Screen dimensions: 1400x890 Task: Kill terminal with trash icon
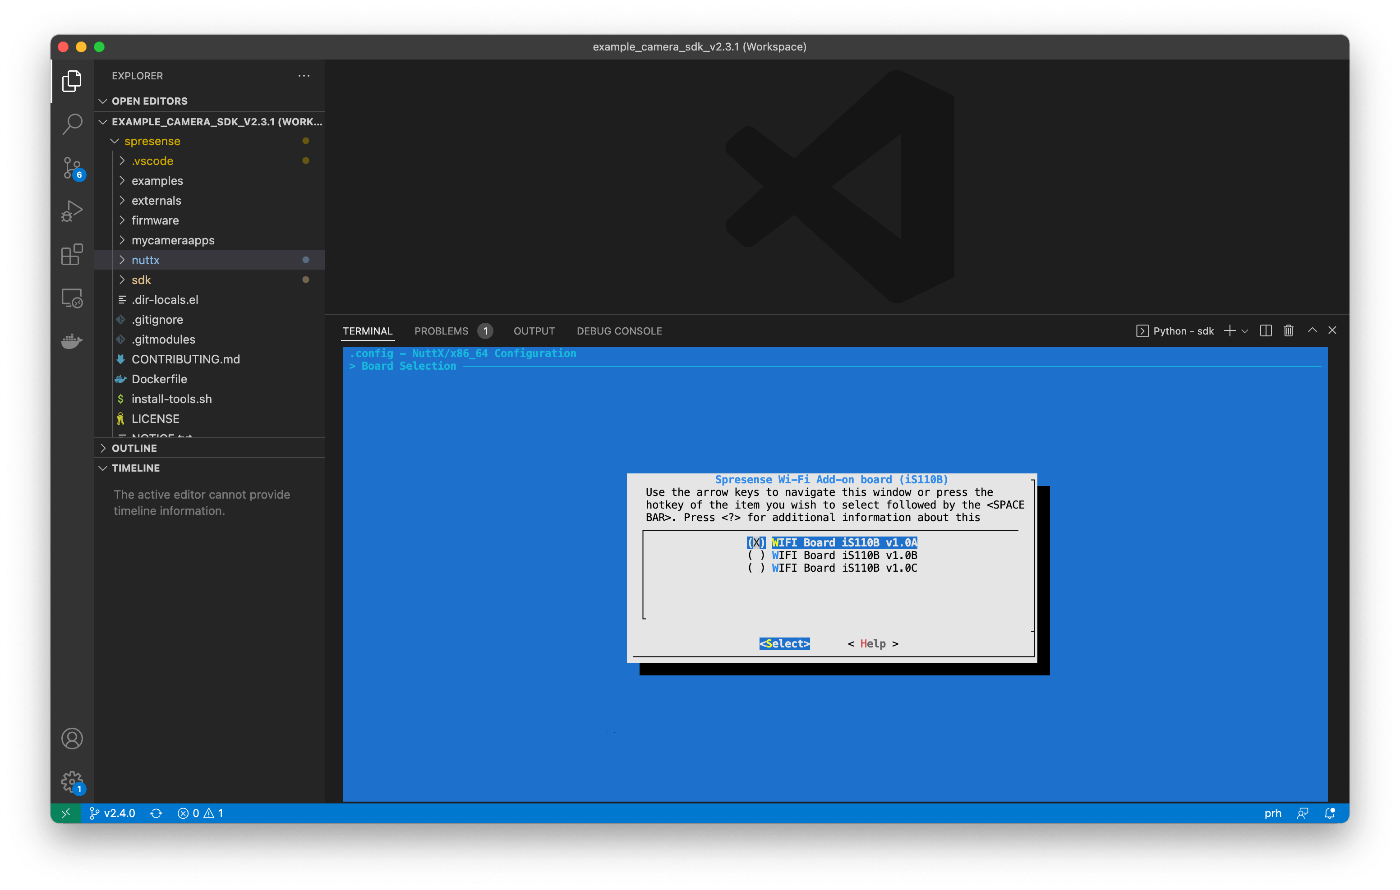pyautogui.click(x=1289, y=331)
